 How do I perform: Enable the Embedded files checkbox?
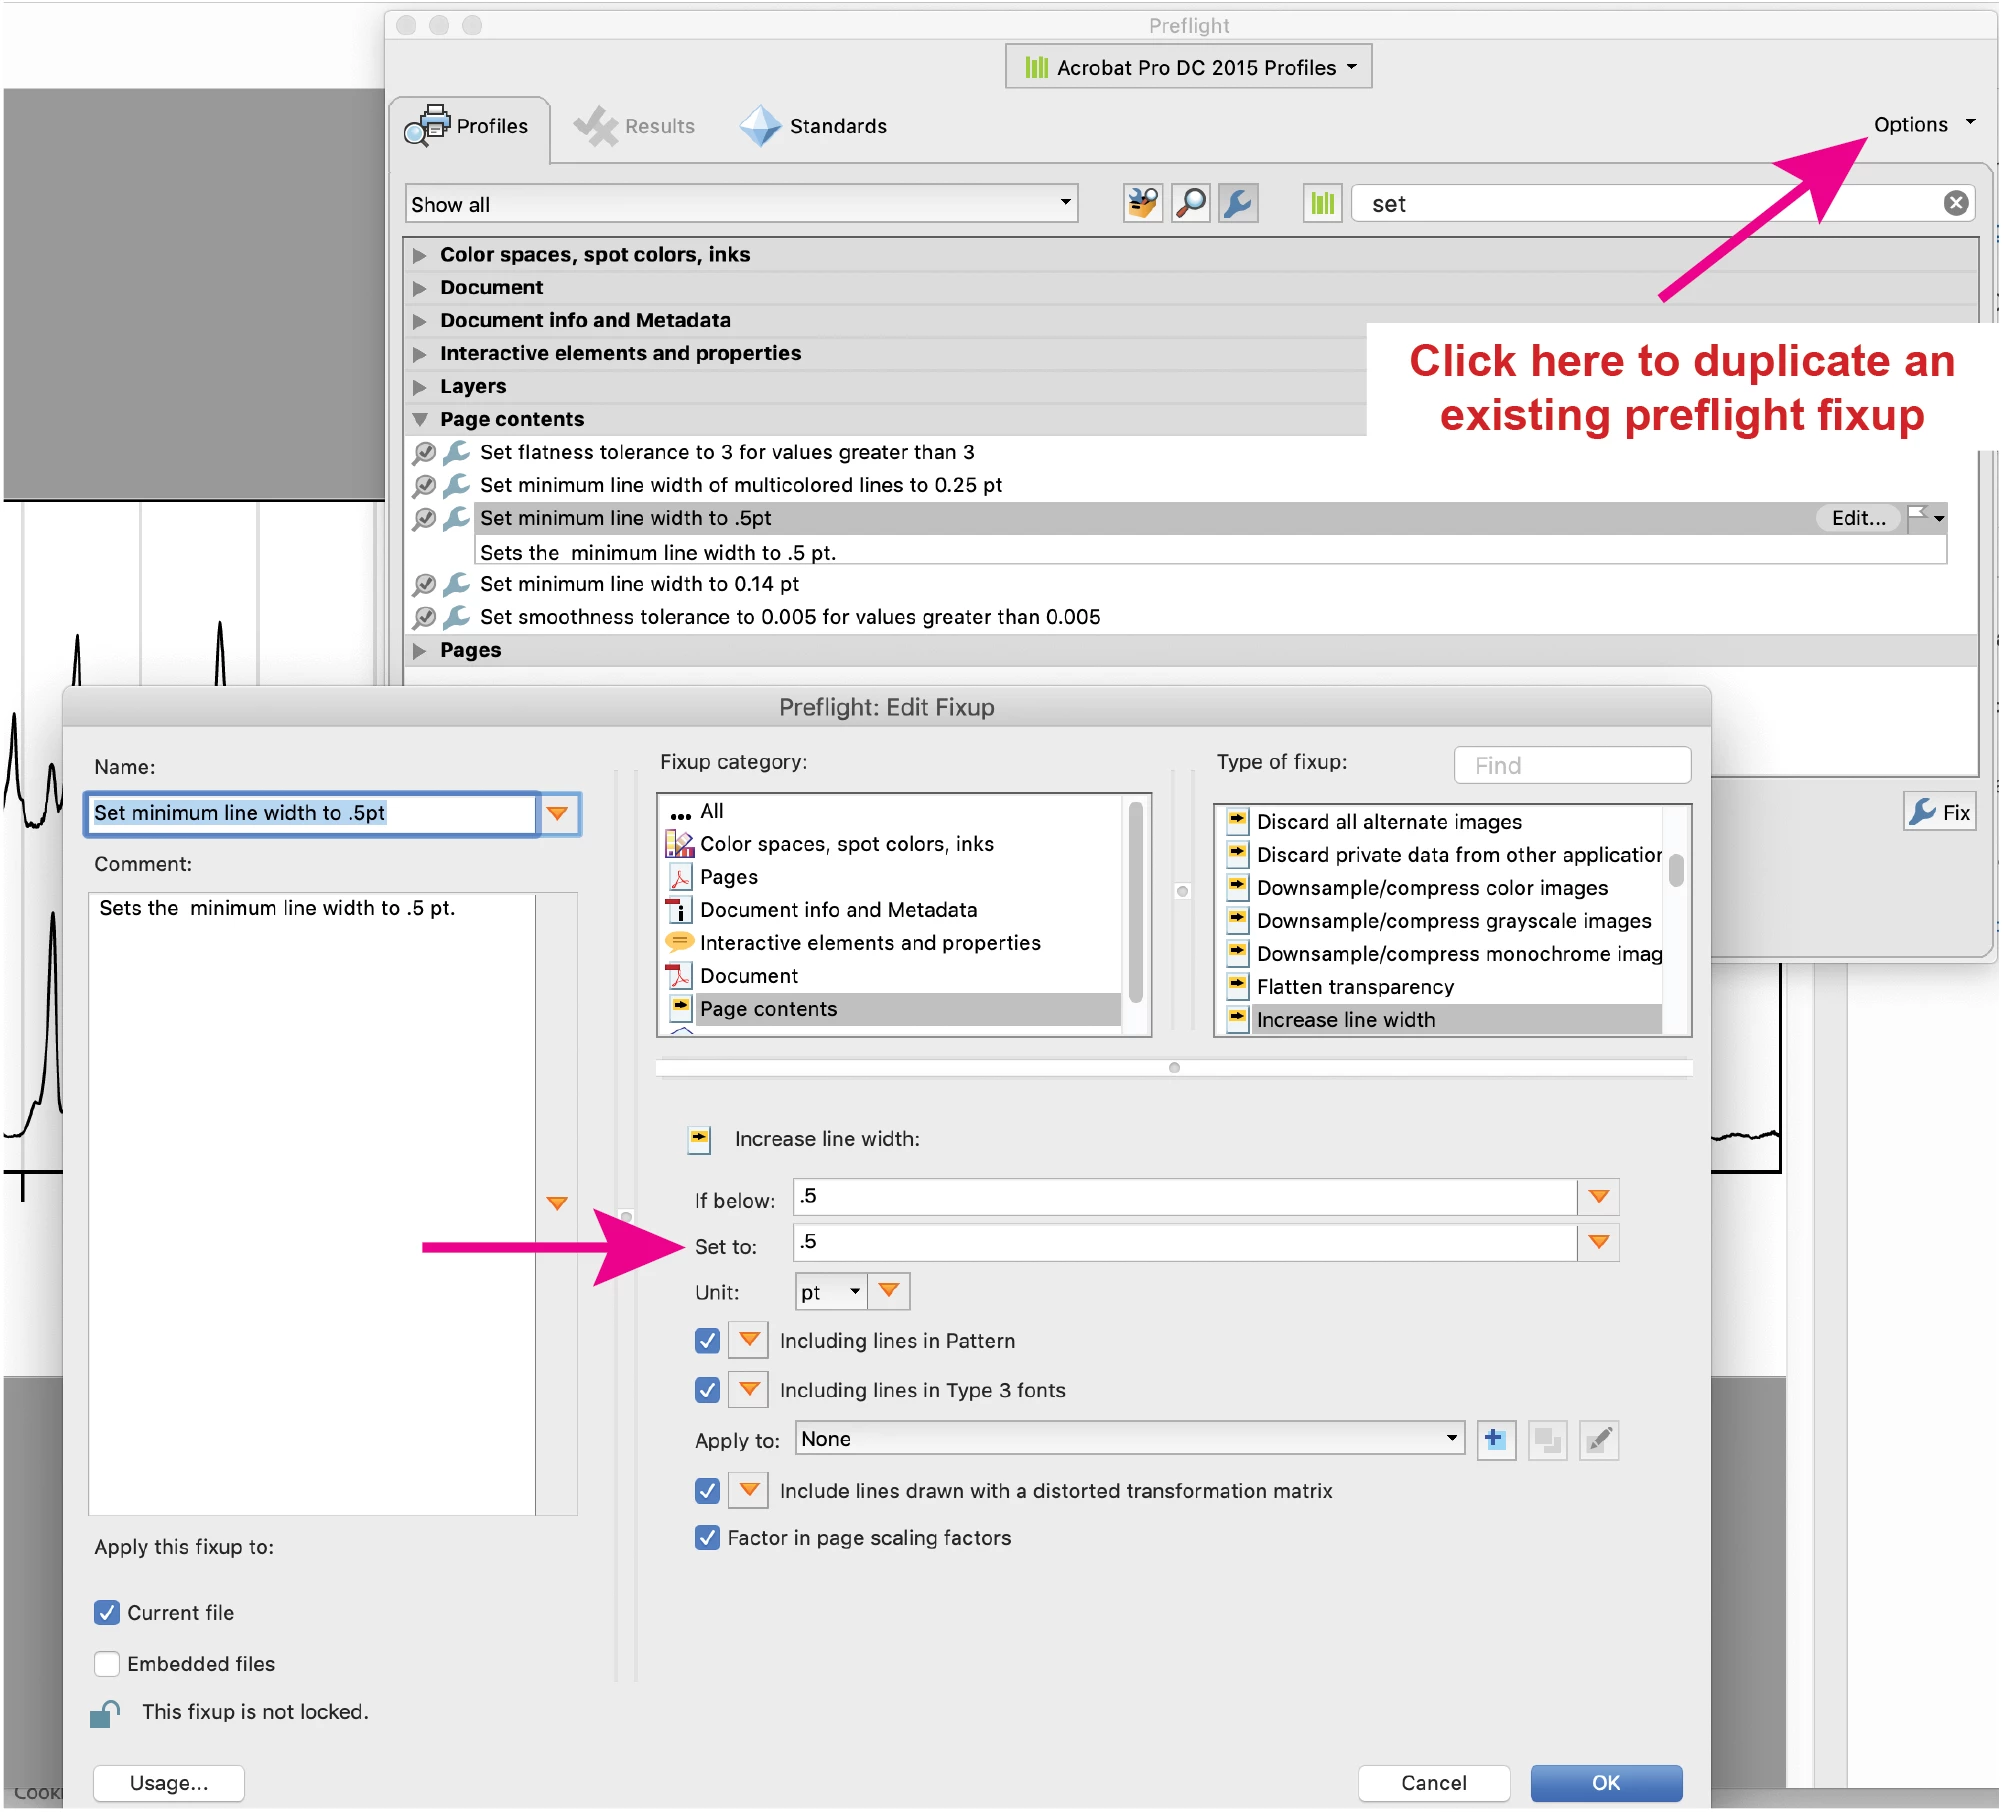pos(107,1665)
